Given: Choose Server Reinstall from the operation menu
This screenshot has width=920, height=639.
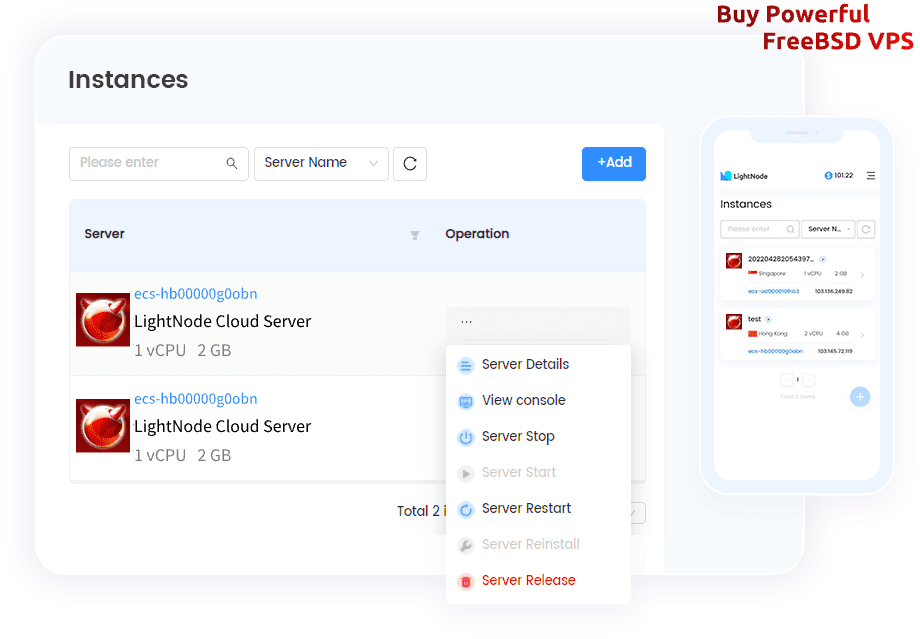Looking at the screenshot, I should [530, 544].
